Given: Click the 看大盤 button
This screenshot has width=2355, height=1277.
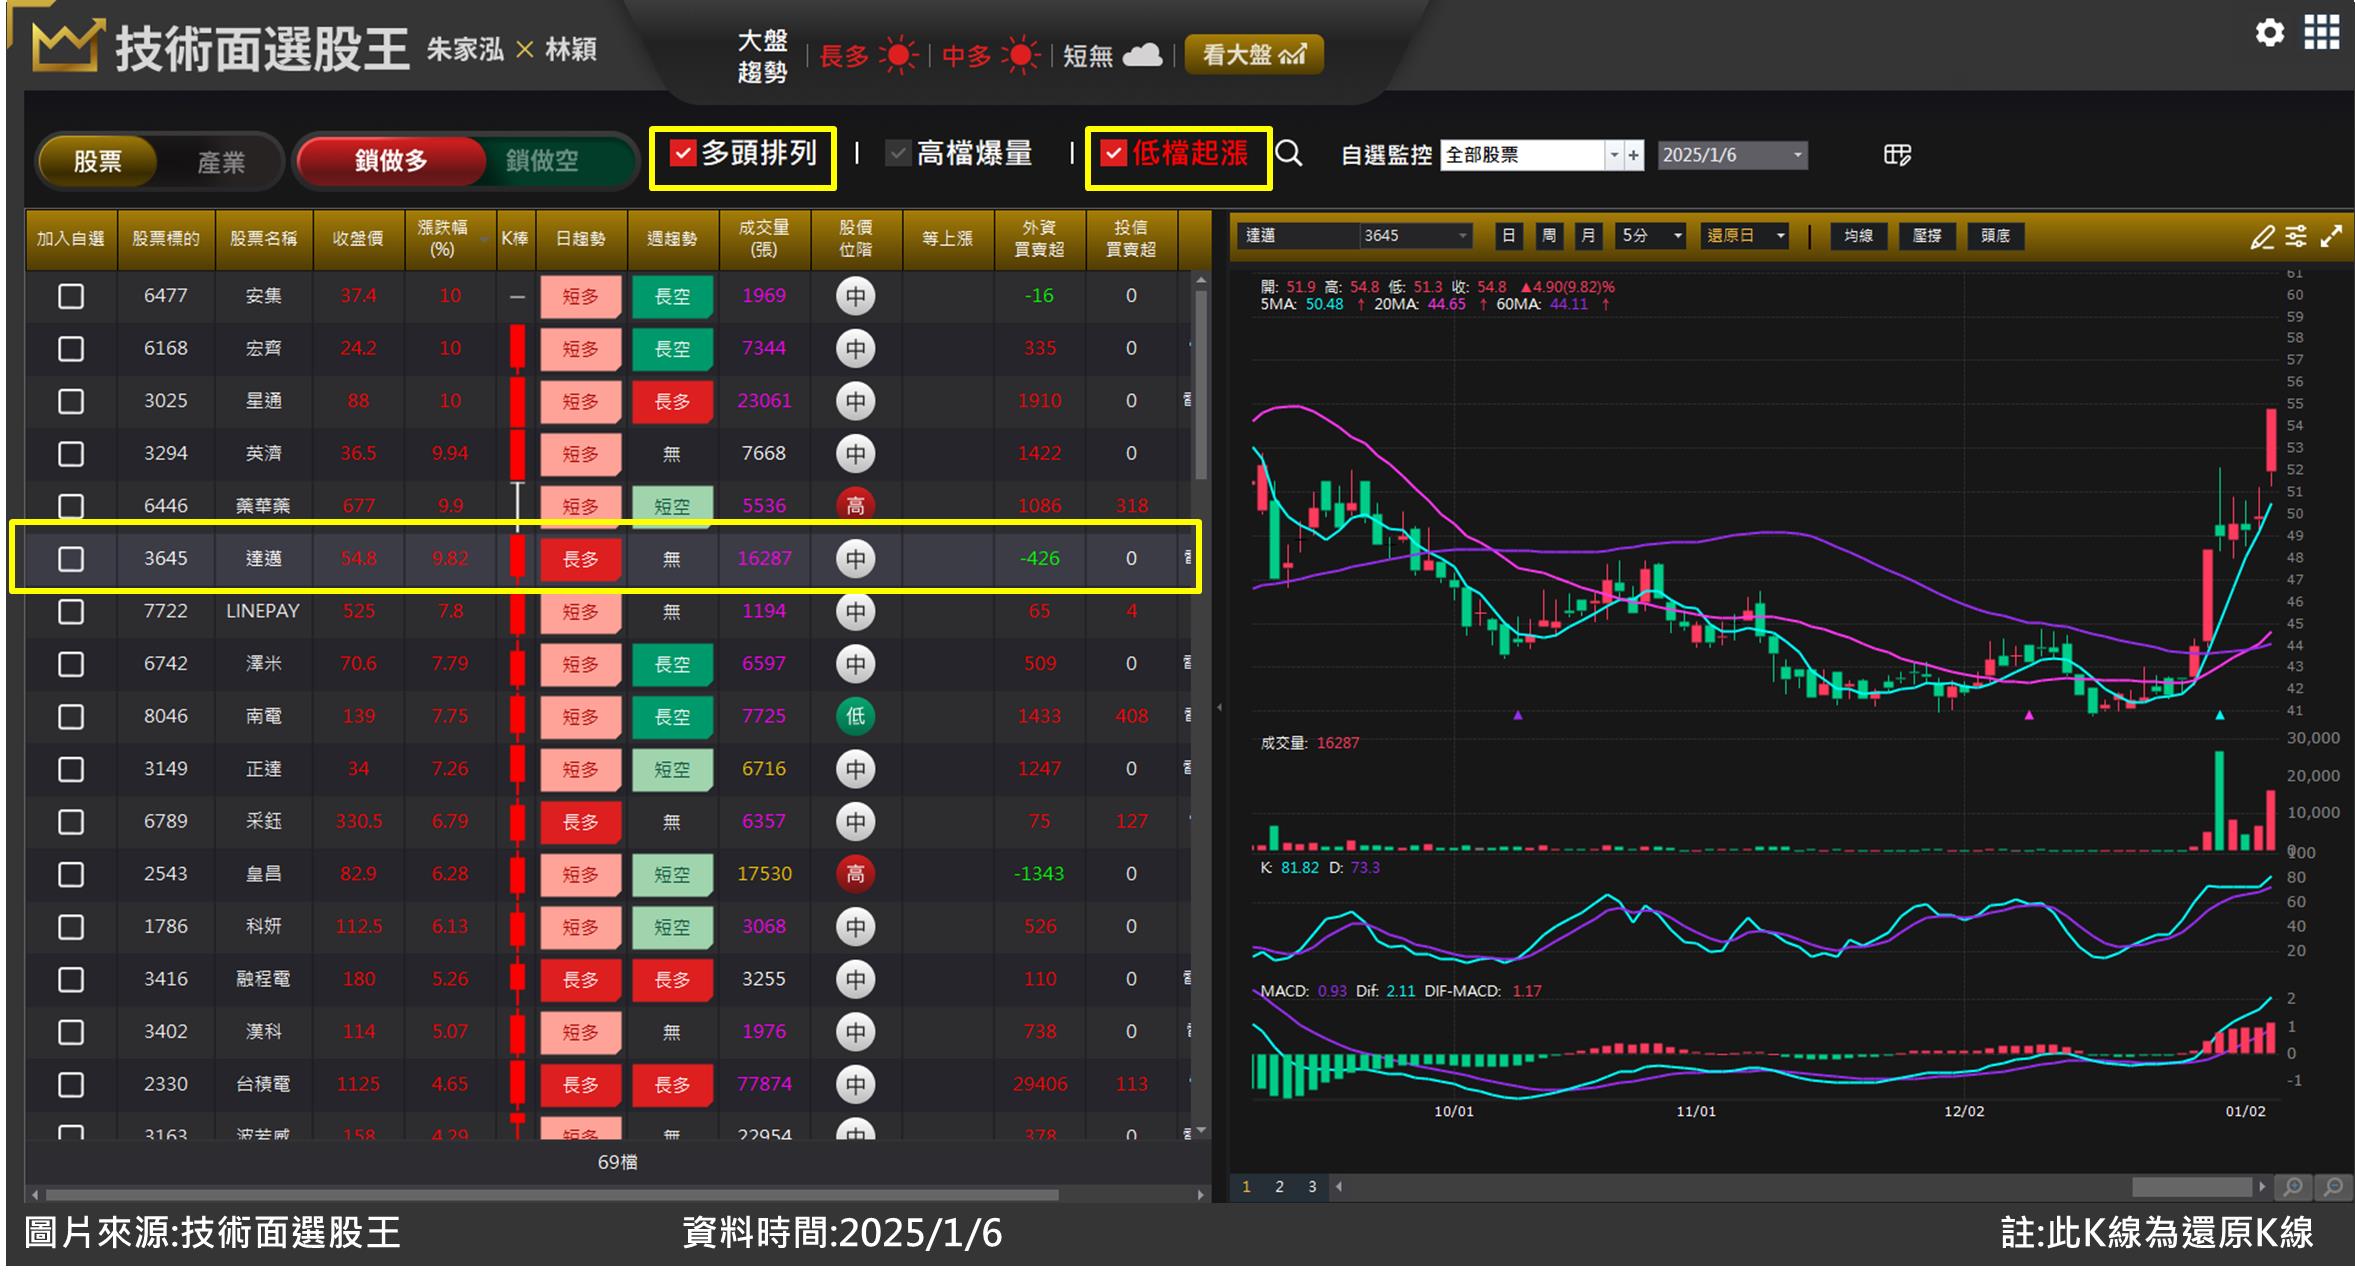Looking at the screenshot, I should click(1254, 55).
